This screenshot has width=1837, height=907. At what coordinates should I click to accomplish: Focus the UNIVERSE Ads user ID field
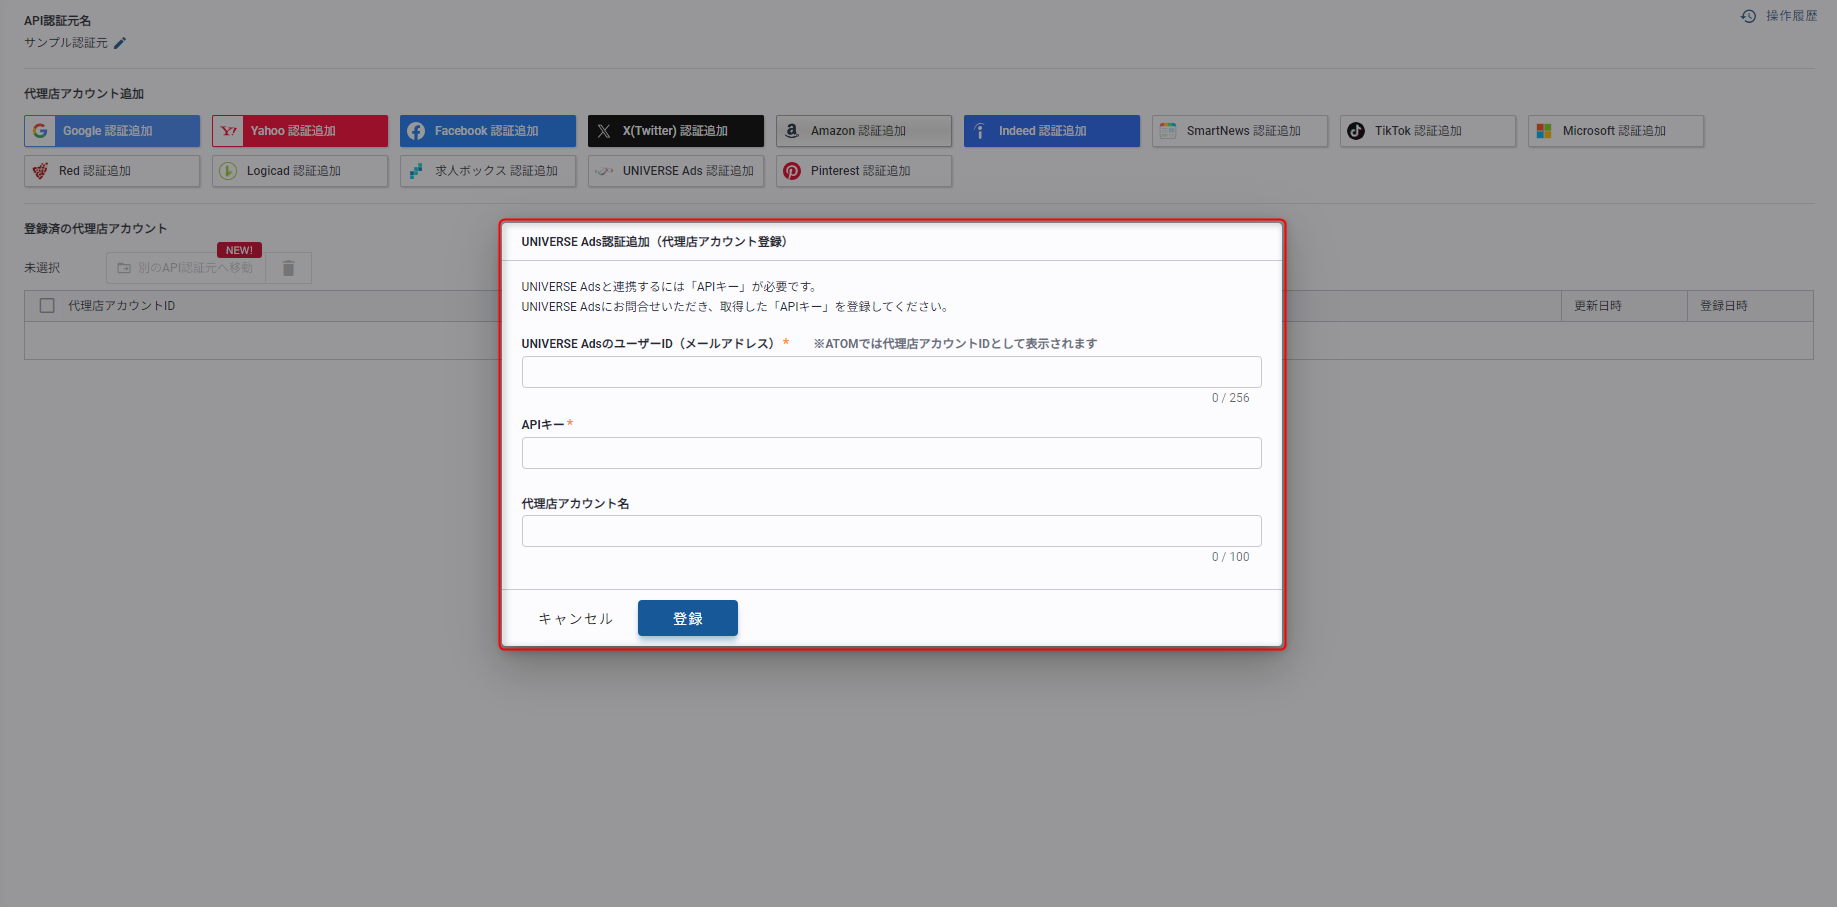[891, 372]
